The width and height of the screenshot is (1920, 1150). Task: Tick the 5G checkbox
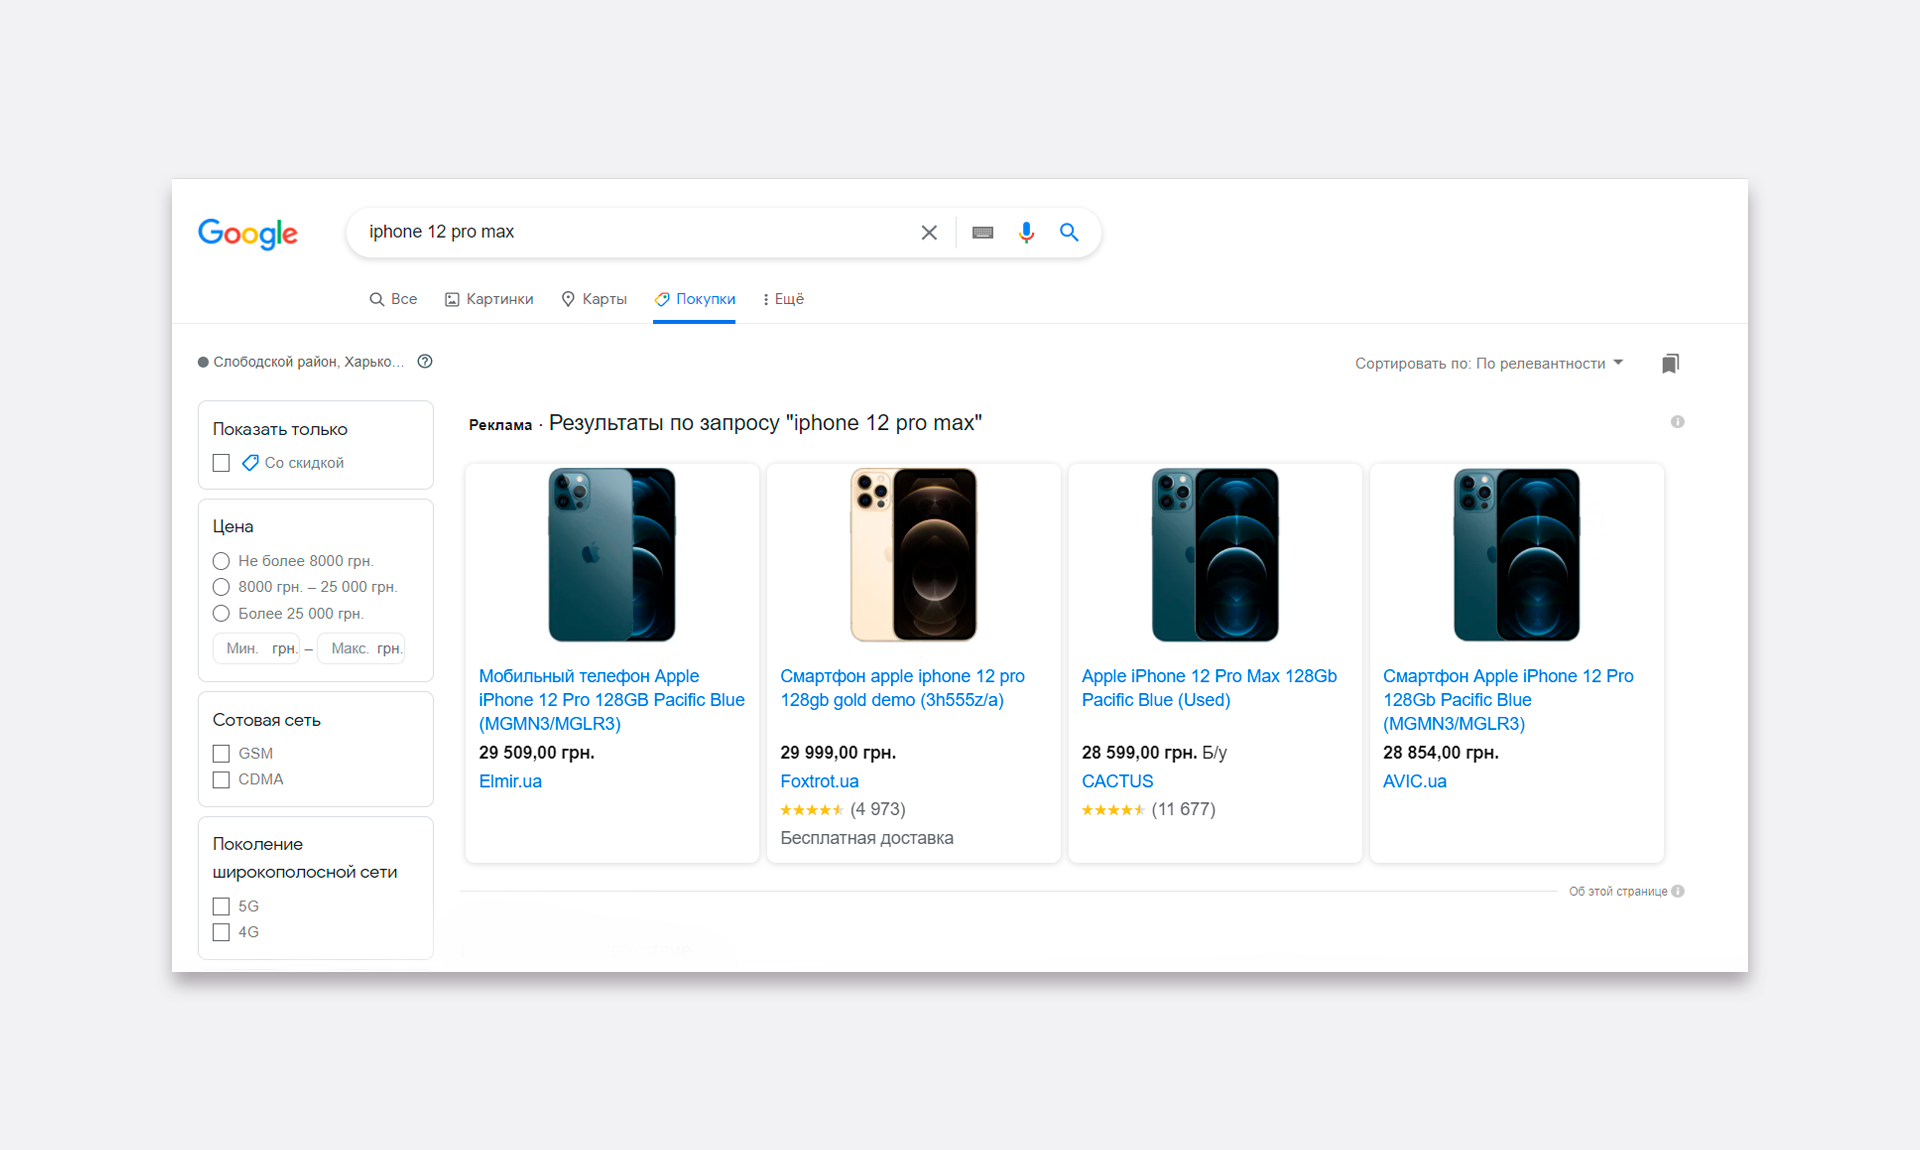coord(222,907)
